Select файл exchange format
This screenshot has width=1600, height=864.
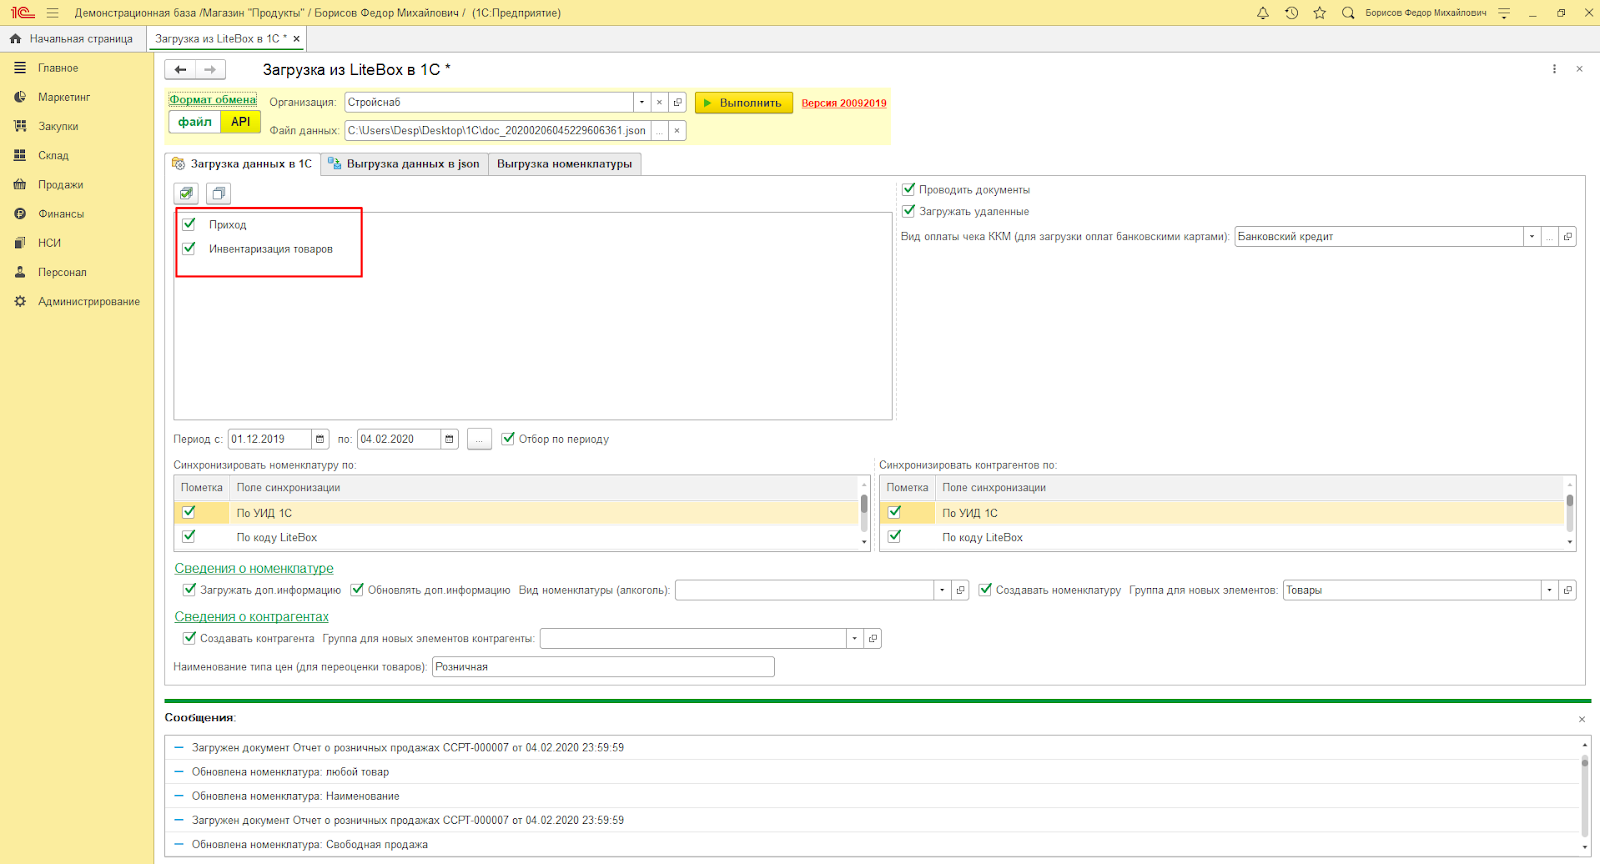click(195, 122)
